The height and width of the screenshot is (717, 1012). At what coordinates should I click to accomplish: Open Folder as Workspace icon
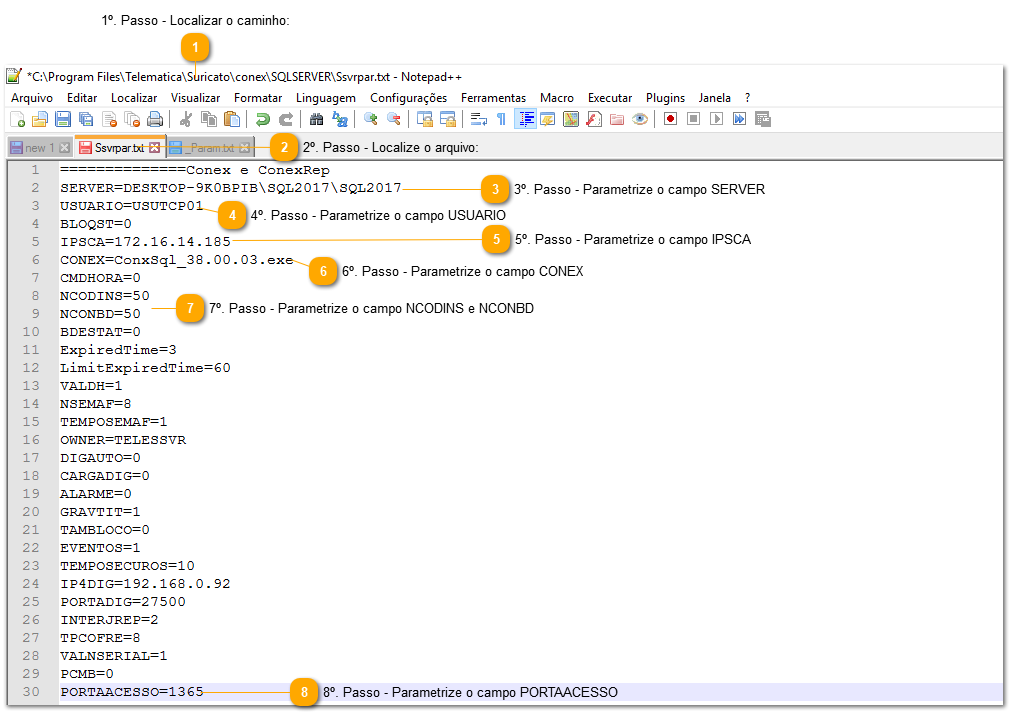point(617,119)
